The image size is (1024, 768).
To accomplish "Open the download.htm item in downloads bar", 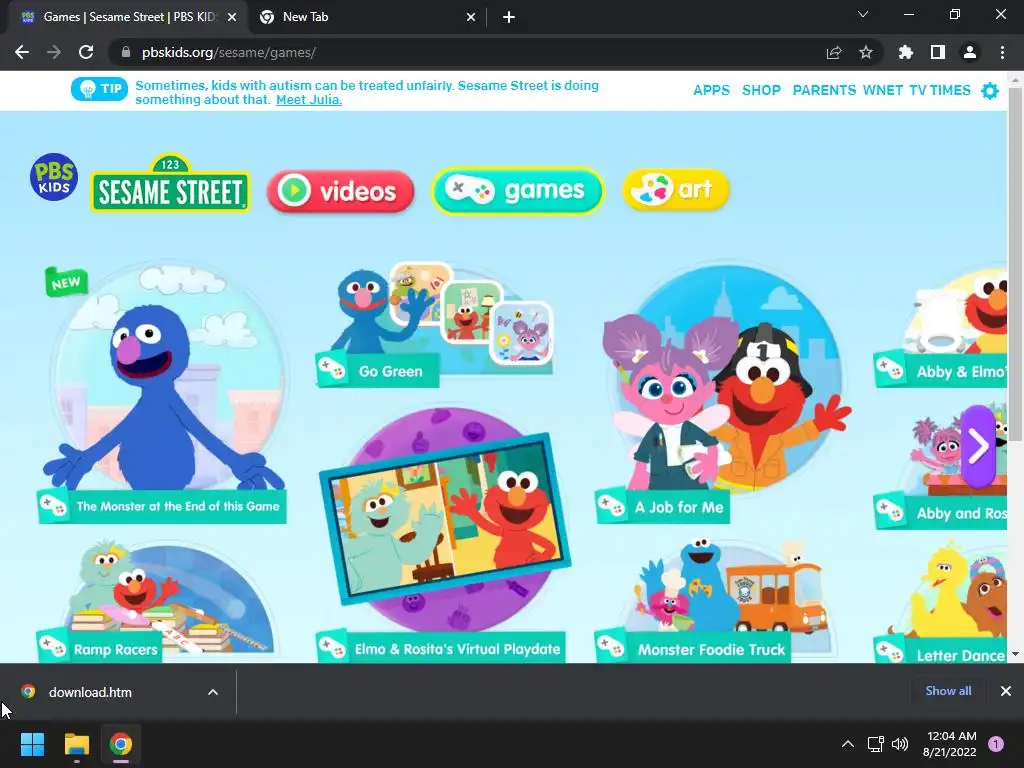I will (x=90, y=692).
